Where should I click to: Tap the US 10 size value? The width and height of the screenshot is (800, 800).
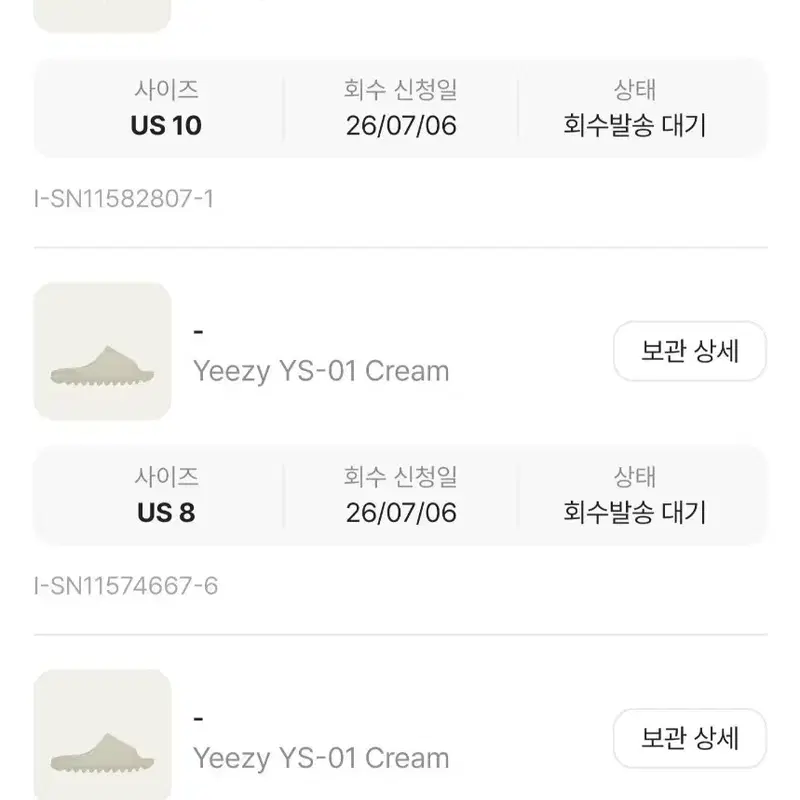[x=166, y=126]
